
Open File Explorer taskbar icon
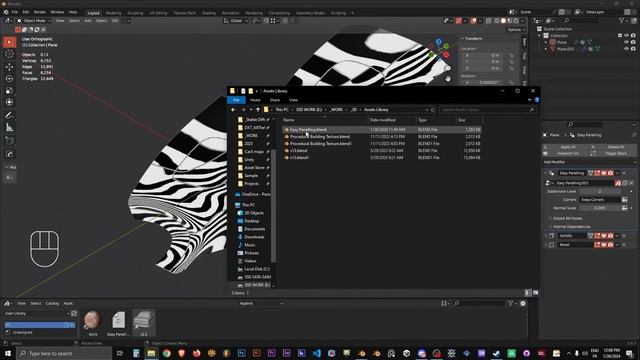[151, 353]
